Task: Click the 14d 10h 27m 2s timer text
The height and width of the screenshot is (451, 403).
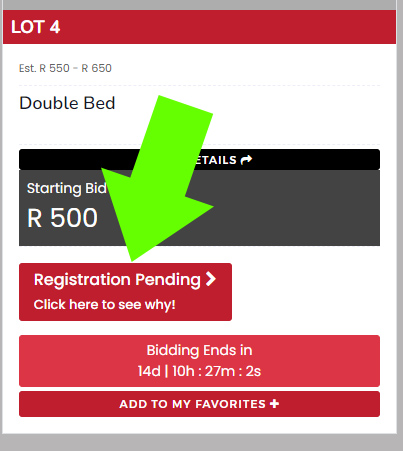Action: (x=199, y=371)
